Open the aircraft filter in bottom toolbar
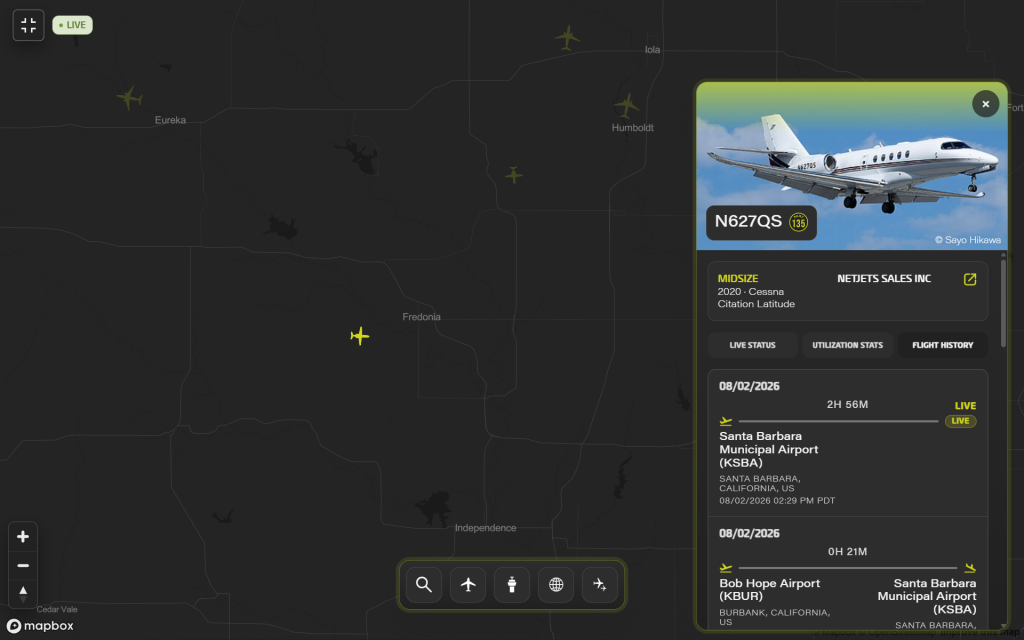Image resolution: width=1024 pixels, height=640 pixels. [468, 584]
